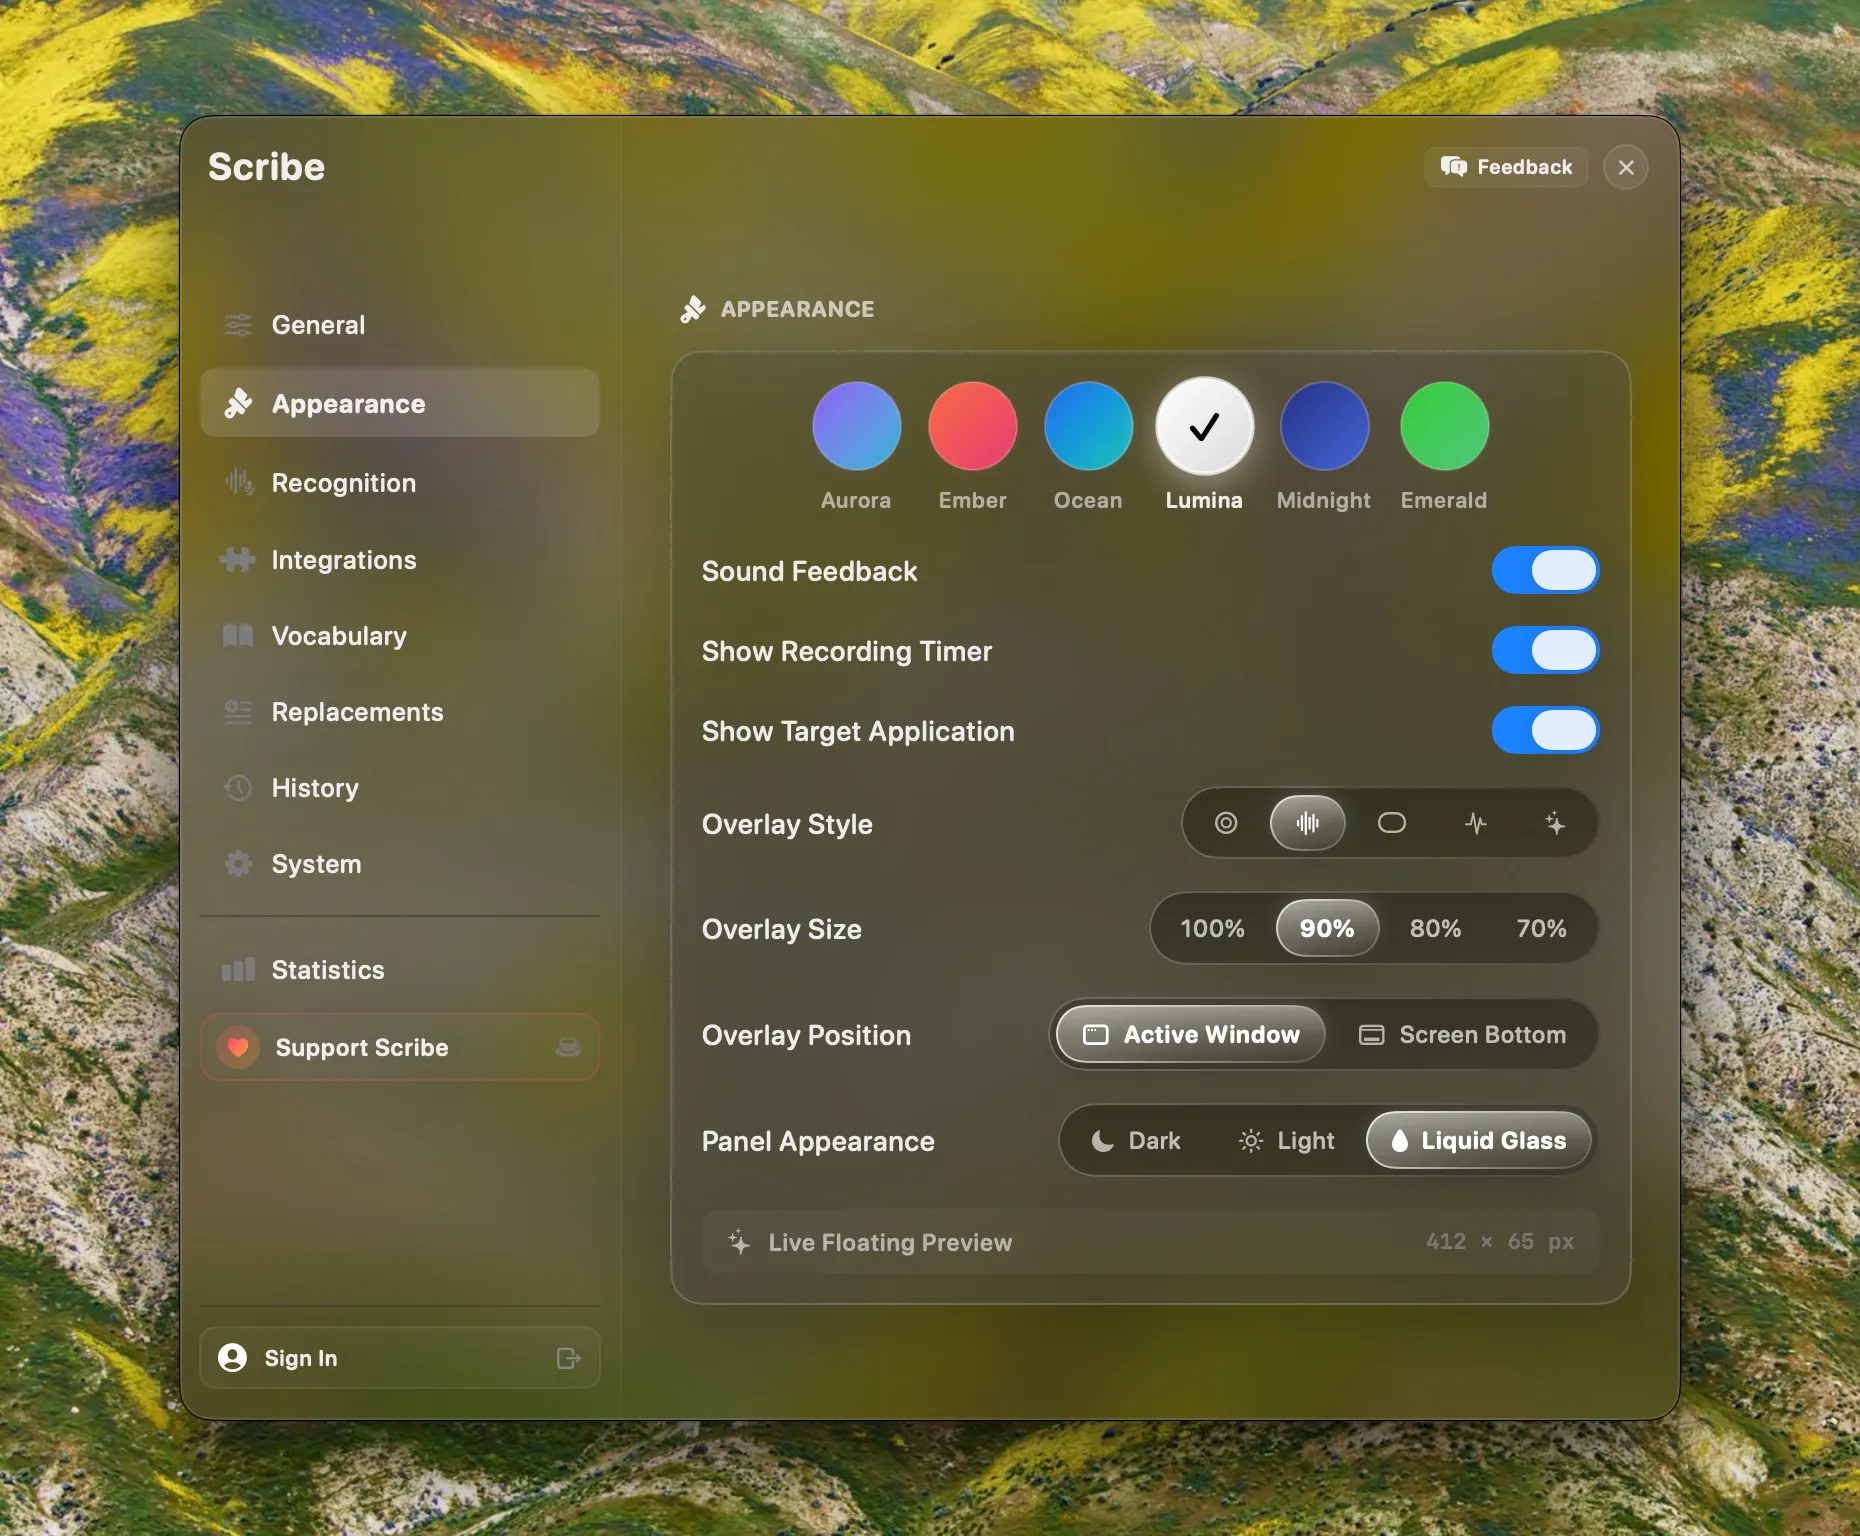Click the bar chart icon beside Statistics

tap(238, 970)
